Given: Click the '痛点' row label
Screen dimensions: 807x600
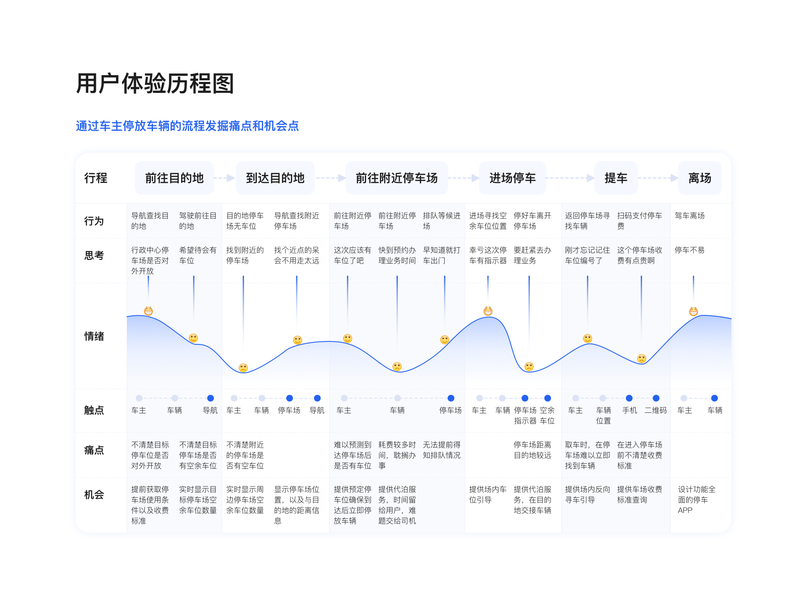Looking at the screenshot, I should pyautogui.click(x=94, y=450).
